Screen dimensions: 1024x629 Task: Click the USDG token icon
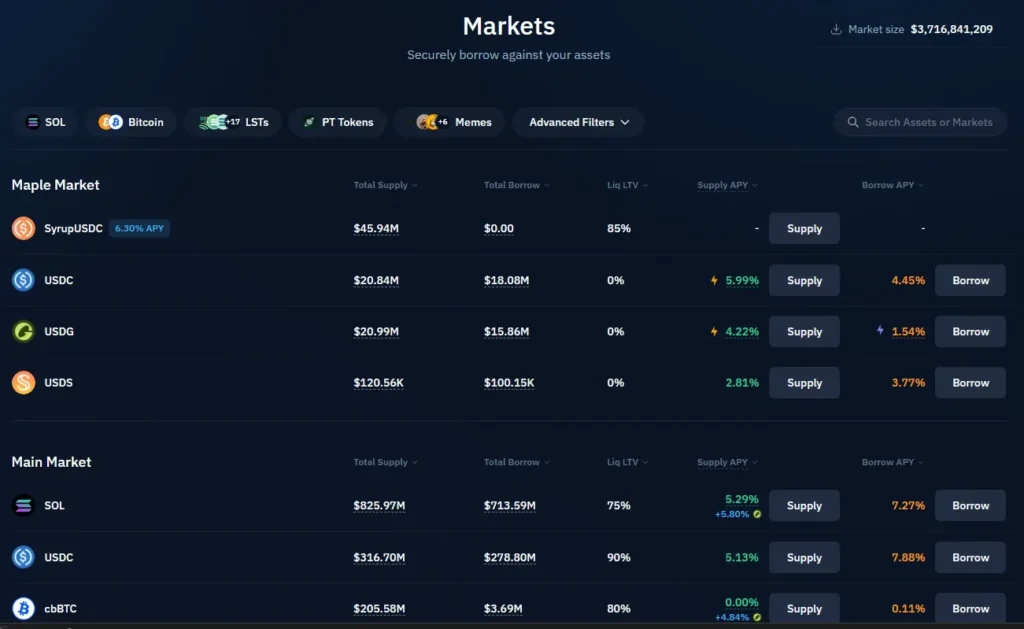pyautogui.click(x=24, y=331)
